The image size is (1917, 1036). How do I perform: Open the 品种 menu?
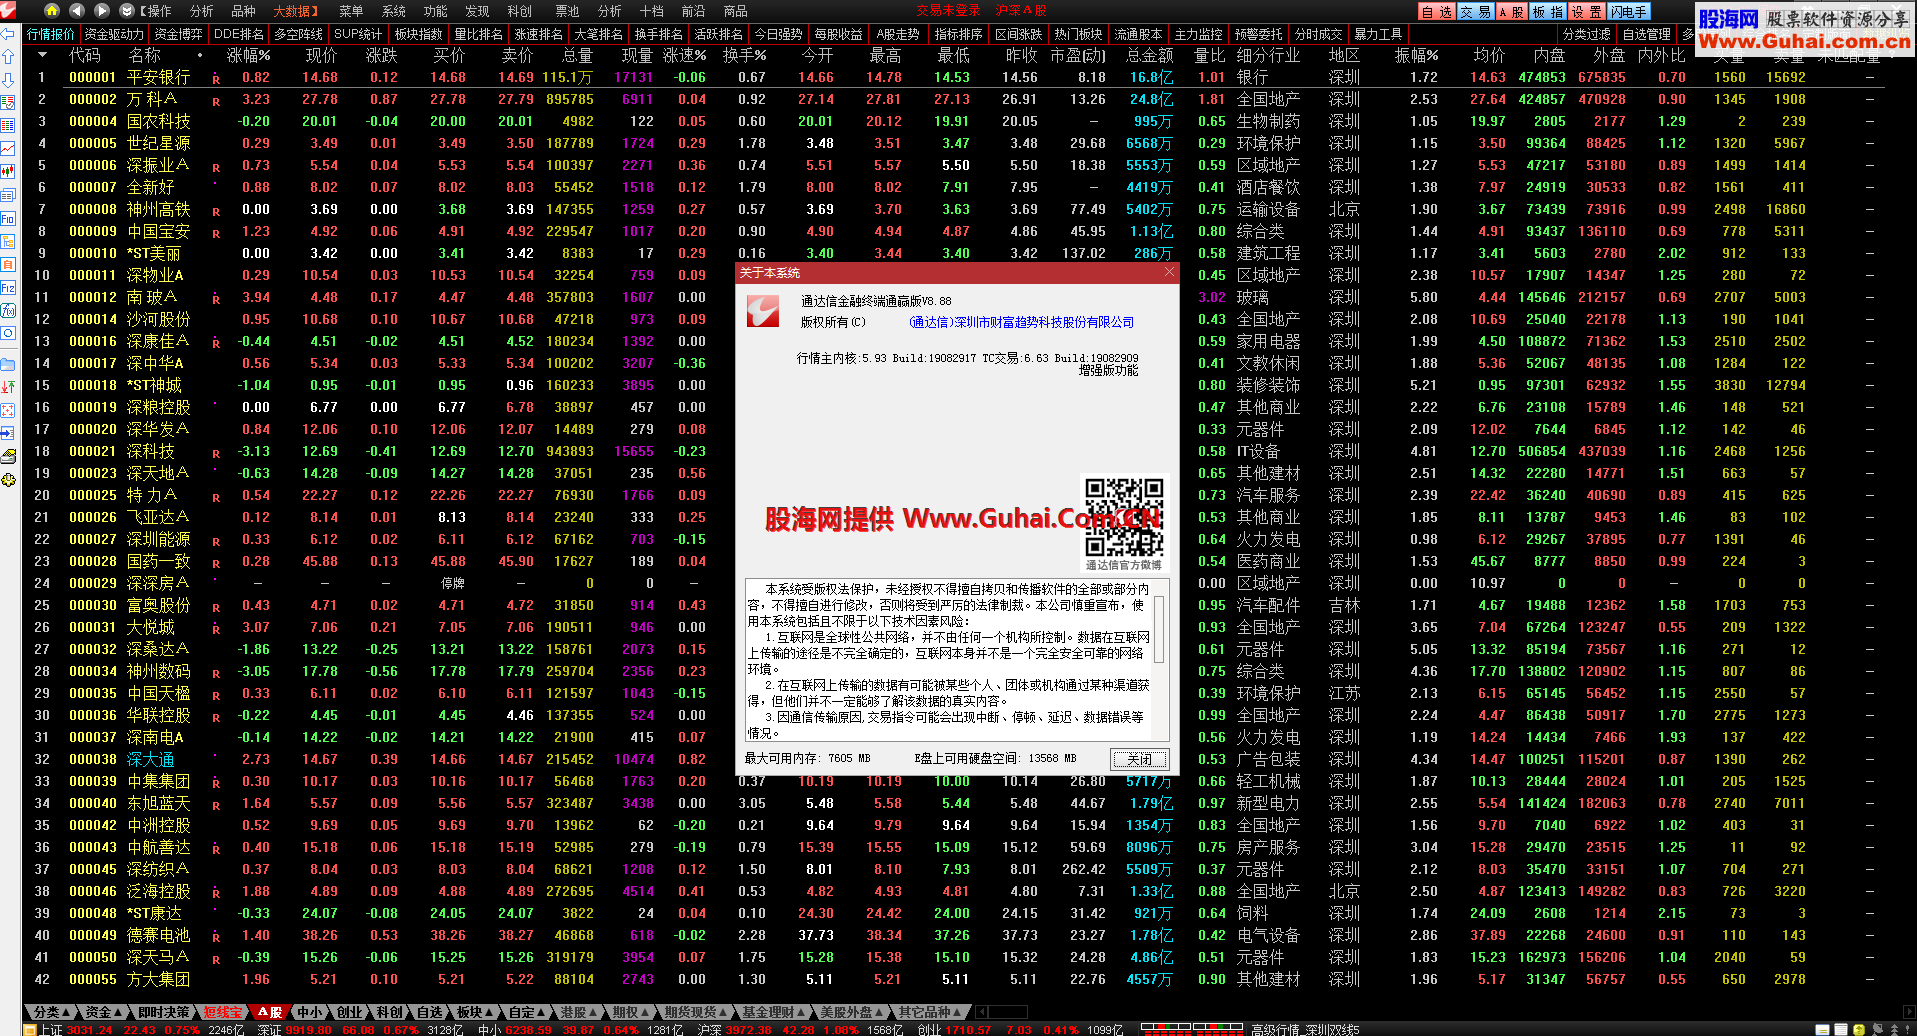[243, 11]
